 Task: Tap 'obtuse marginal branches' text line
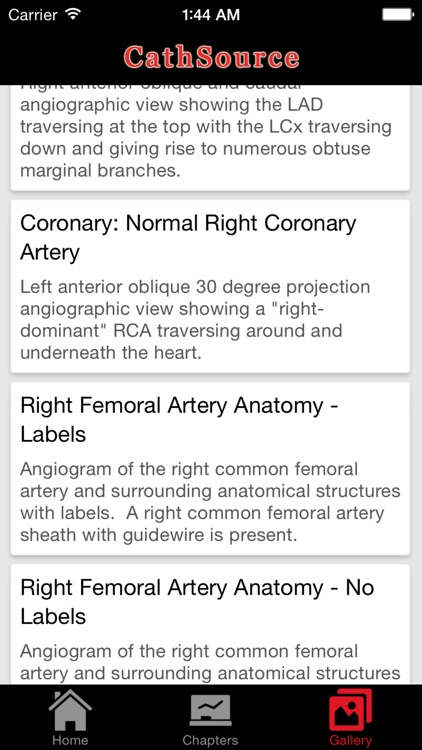coord(100,171)
